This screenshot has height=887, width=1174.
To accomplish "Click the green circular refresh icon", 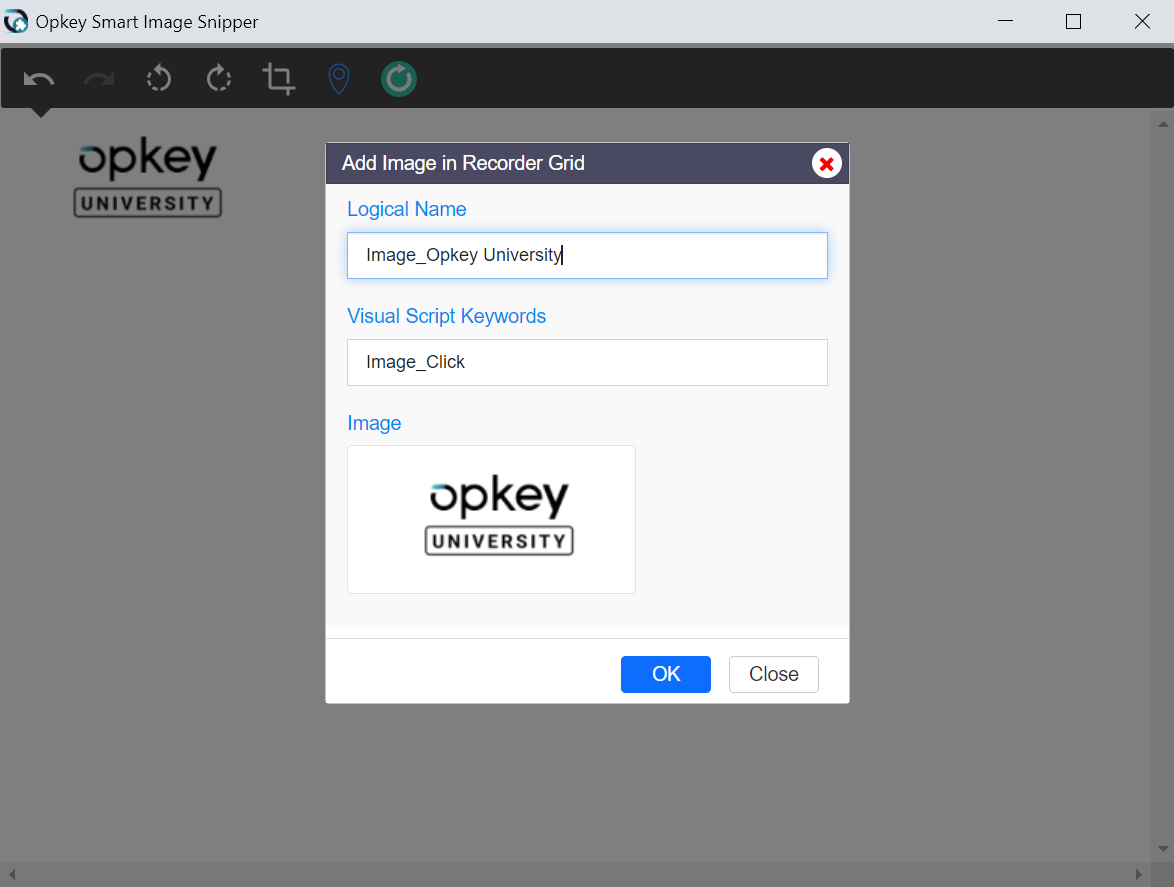I will (x=399, y=79).
